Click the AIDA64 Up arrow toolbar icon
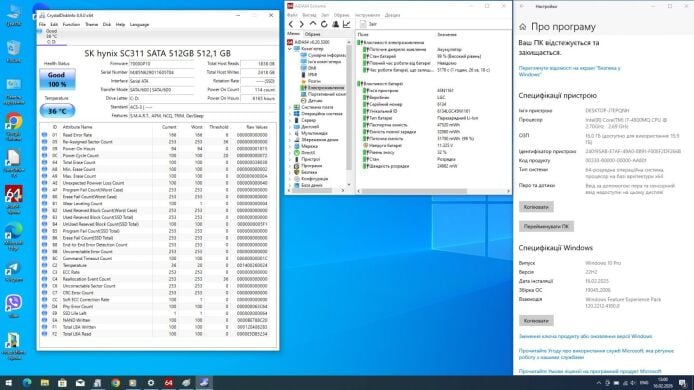Image resolution: width=694 pixels, height=390 pixels. pos(313,24)
